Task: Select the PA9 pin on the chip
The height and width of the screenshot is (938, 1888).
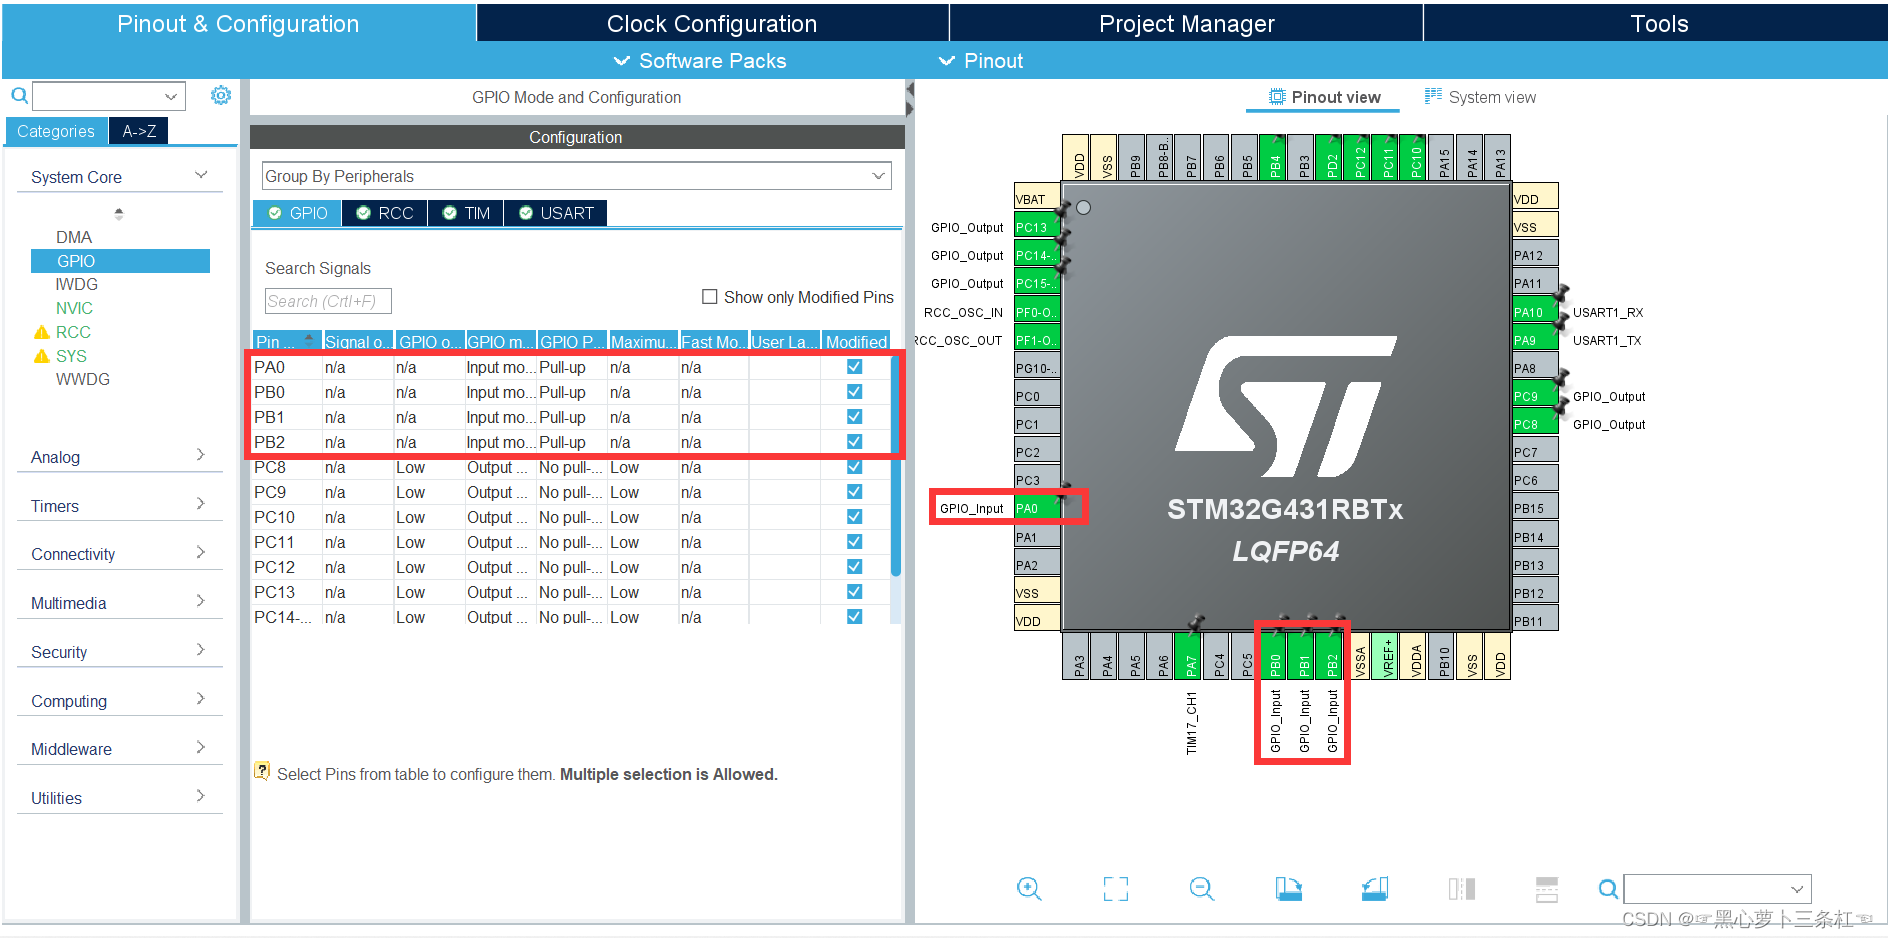Action: click(x=1535, y=340)
